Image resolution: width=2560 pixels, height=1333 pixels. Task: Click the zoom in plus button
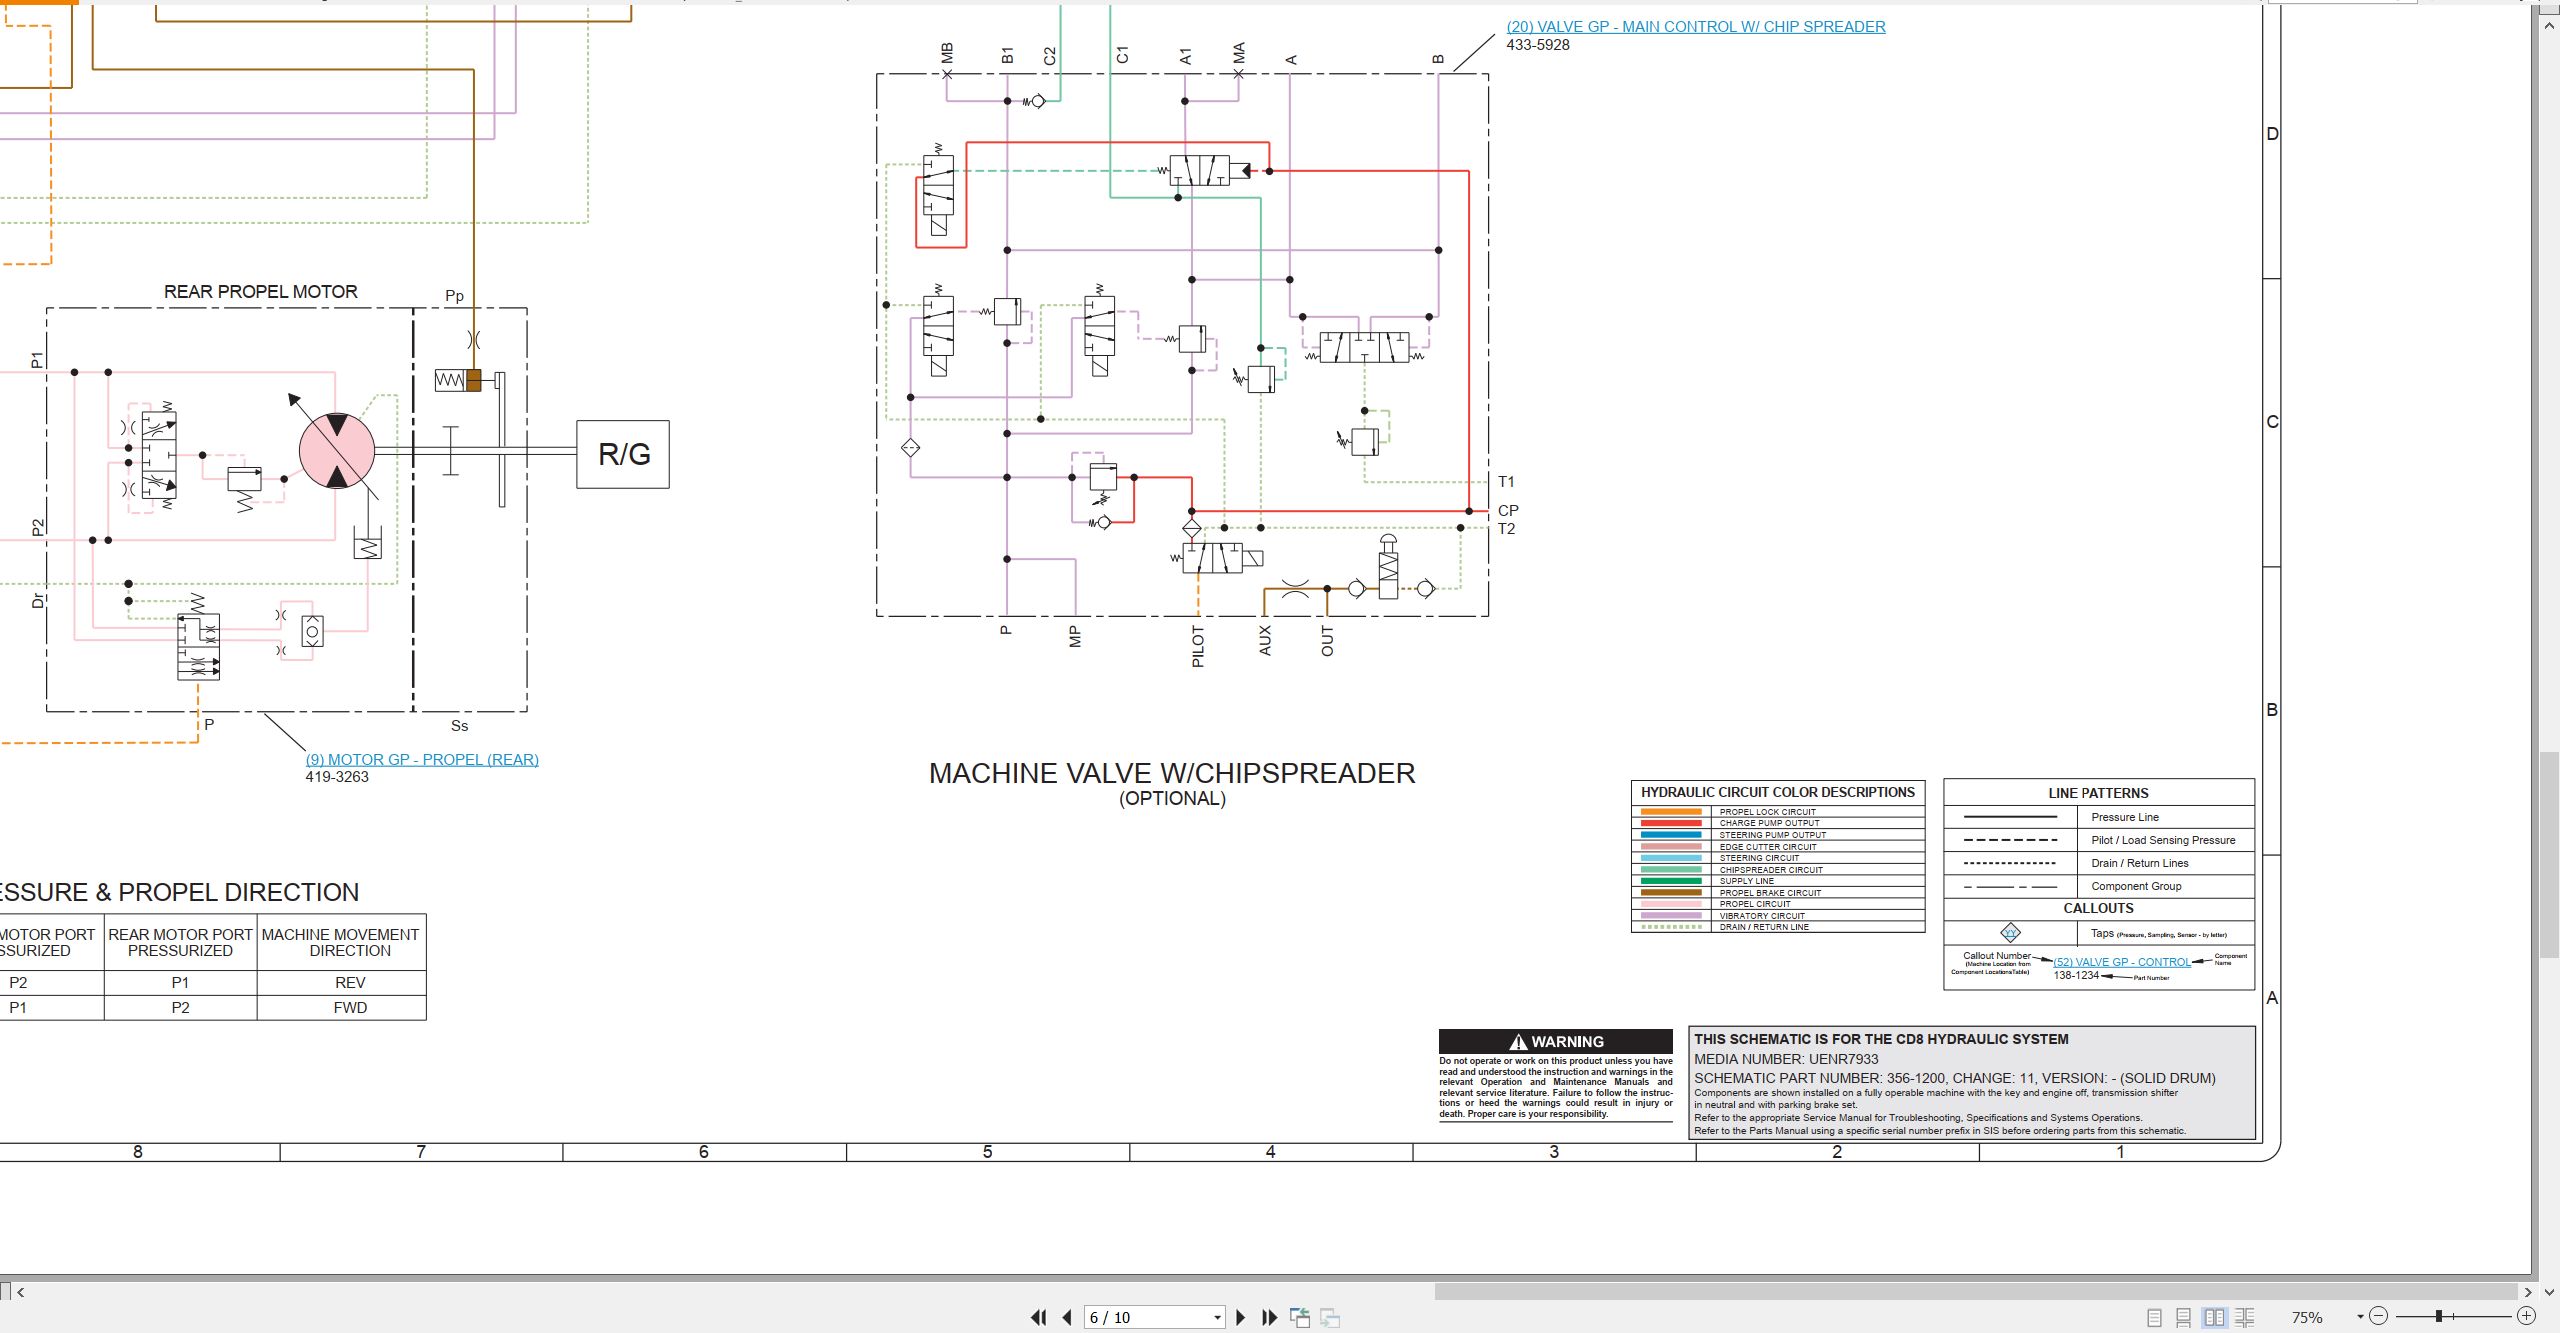click(2527, 1317)
